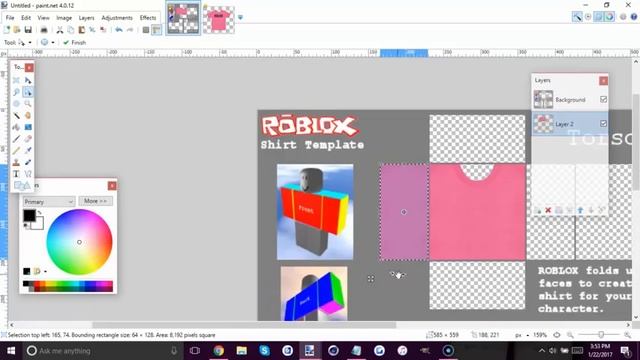Click the Cut scissors icon
The image size is (640, 360).
(x=60, y=30)
